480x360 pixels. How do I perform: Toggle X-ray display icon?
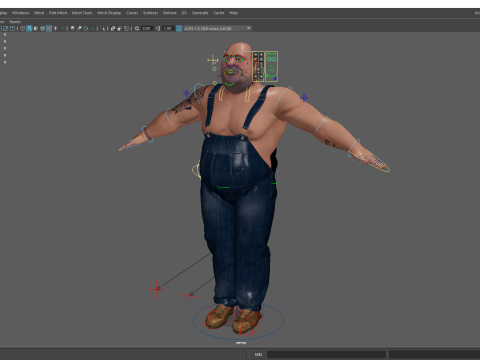click(x=113, y=28)
